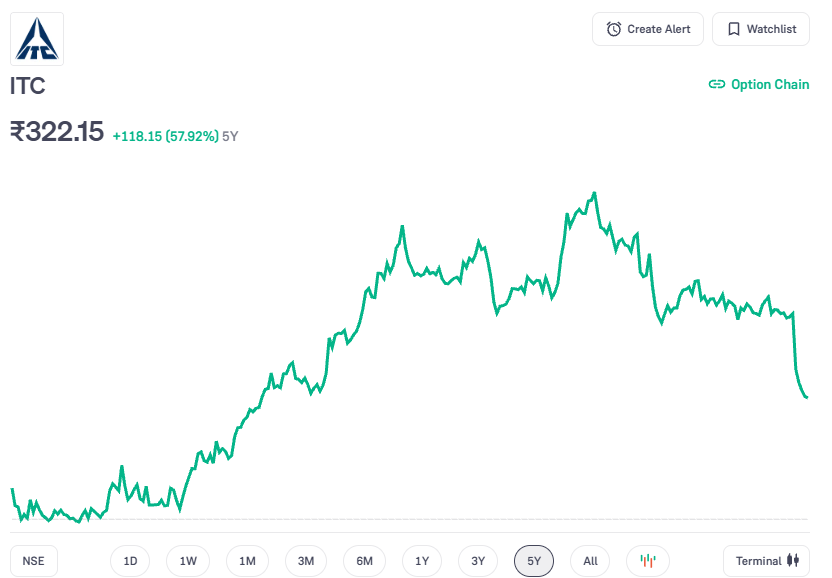Open the Option Chain link

[x=759, y=84]
